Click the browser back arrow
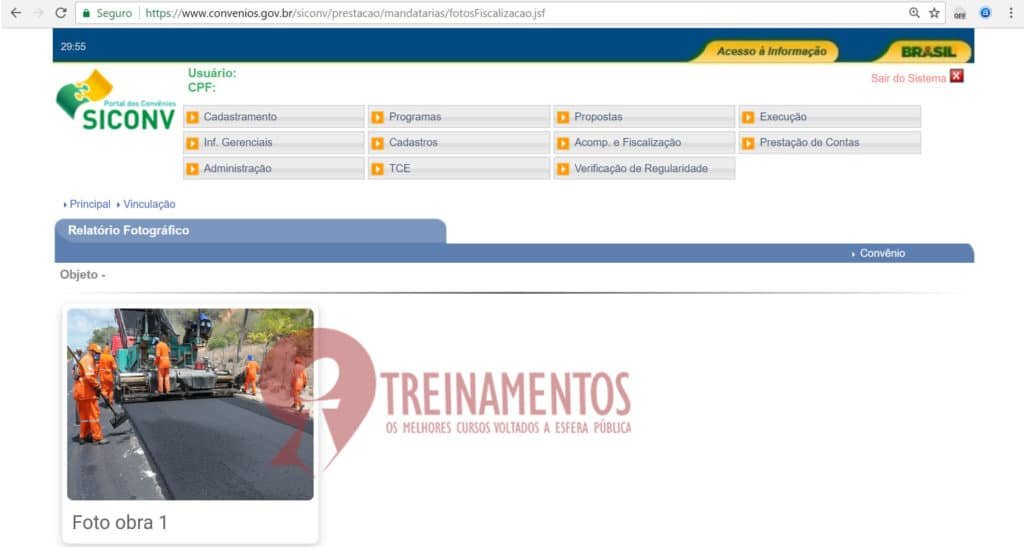The height and width of the screenshot is (551, 1024). click(16, 13)
